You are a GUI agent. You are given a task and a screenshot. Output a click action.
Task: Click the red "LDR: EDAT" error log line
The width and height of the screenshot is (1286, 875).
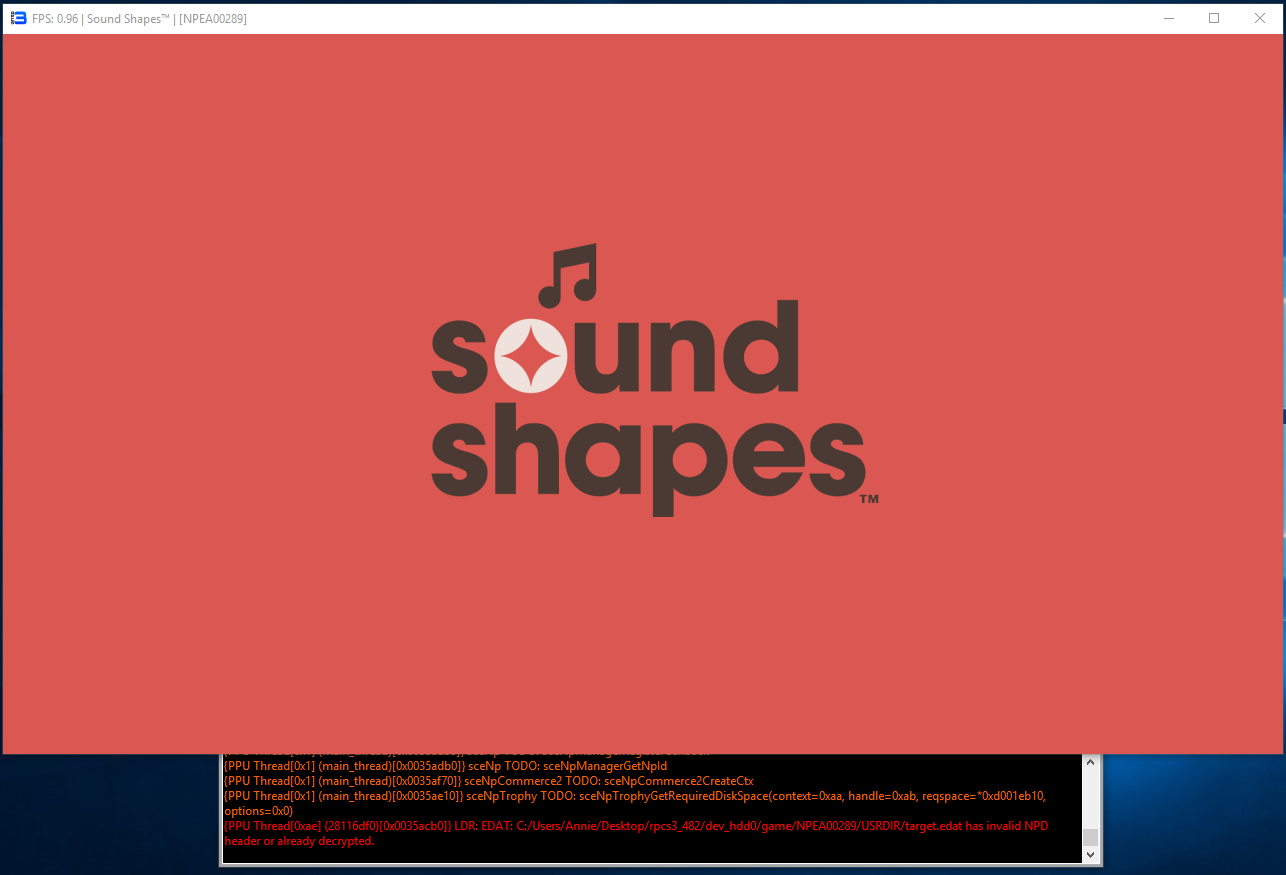[637, 834]
